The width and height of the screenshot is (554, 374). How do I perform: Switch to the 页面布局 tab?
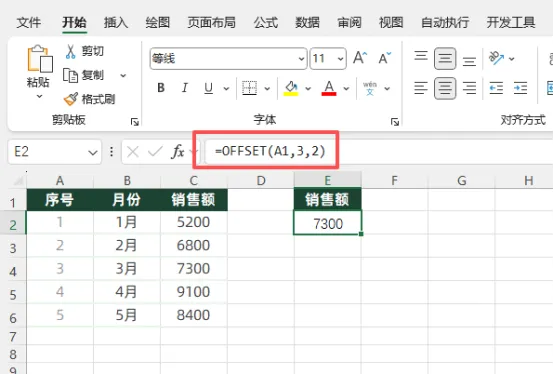(212, 23)
